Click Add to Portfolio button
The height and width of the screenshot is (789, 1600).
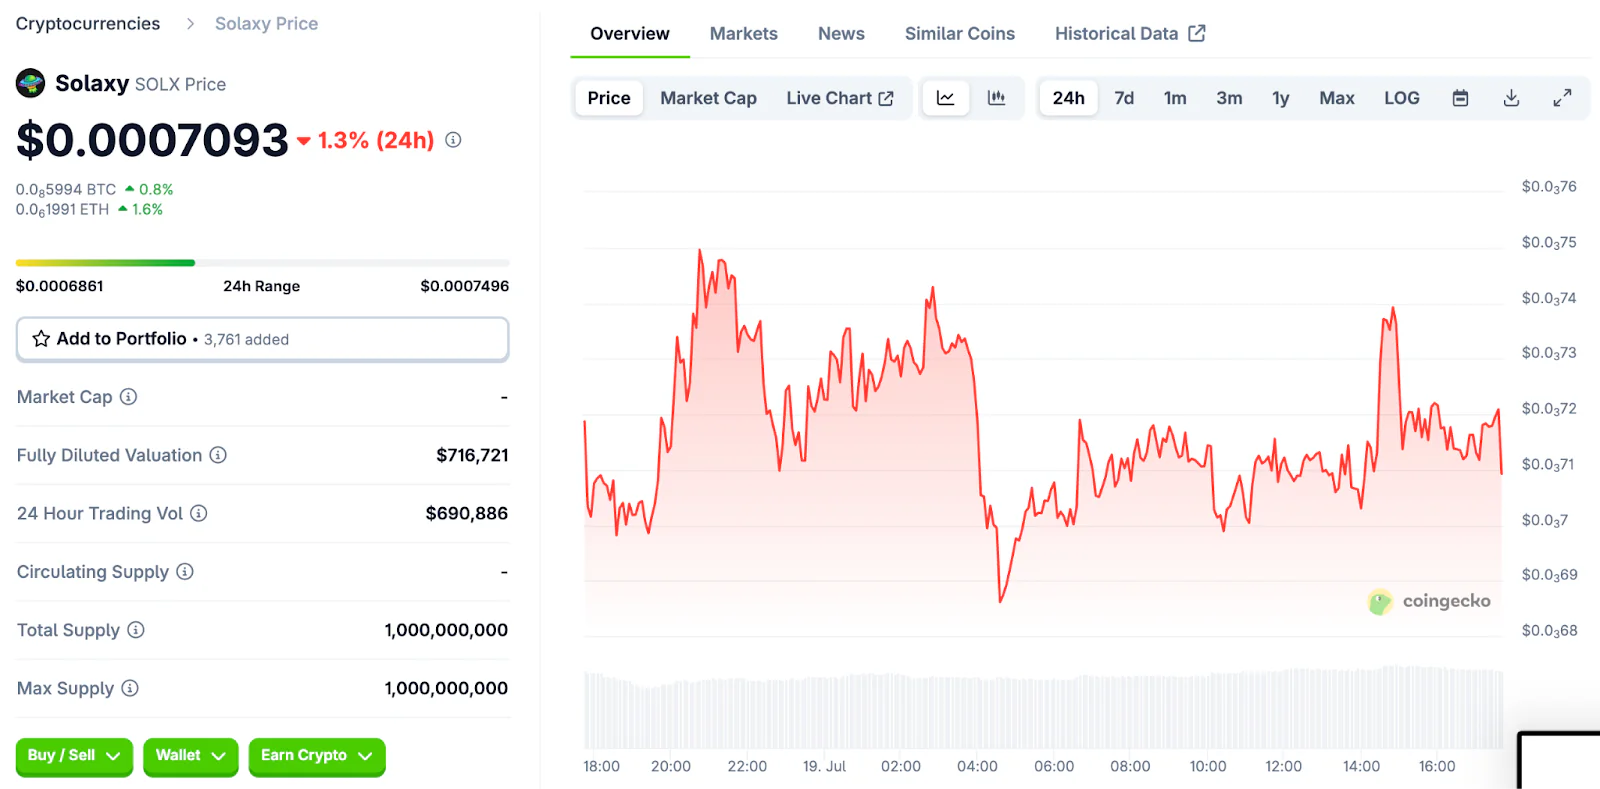coord(263,339)
